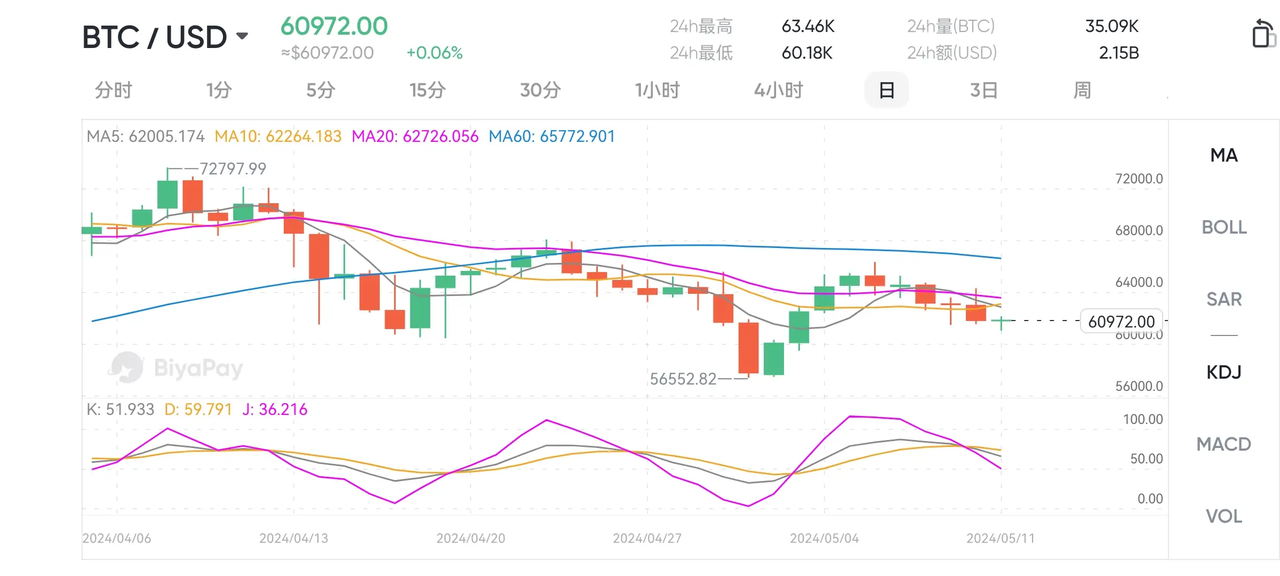Click the 50.00 KDJ axis label
1280x576 pixels.
pos(1146,459)
